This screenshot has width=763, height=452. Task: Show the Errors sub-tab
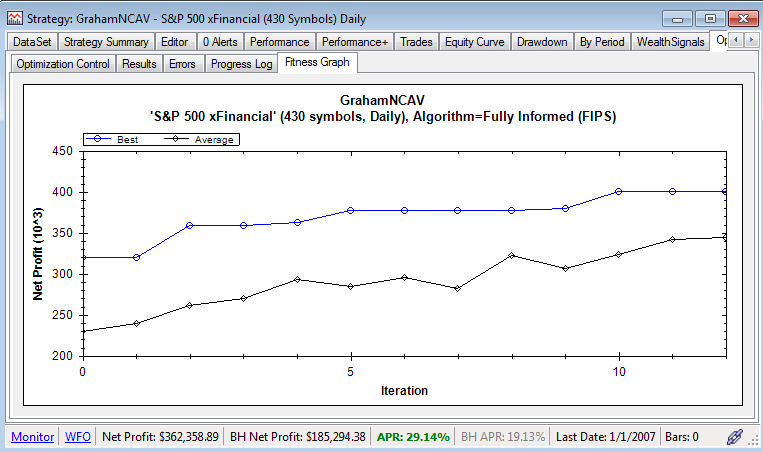click(184, 64)
